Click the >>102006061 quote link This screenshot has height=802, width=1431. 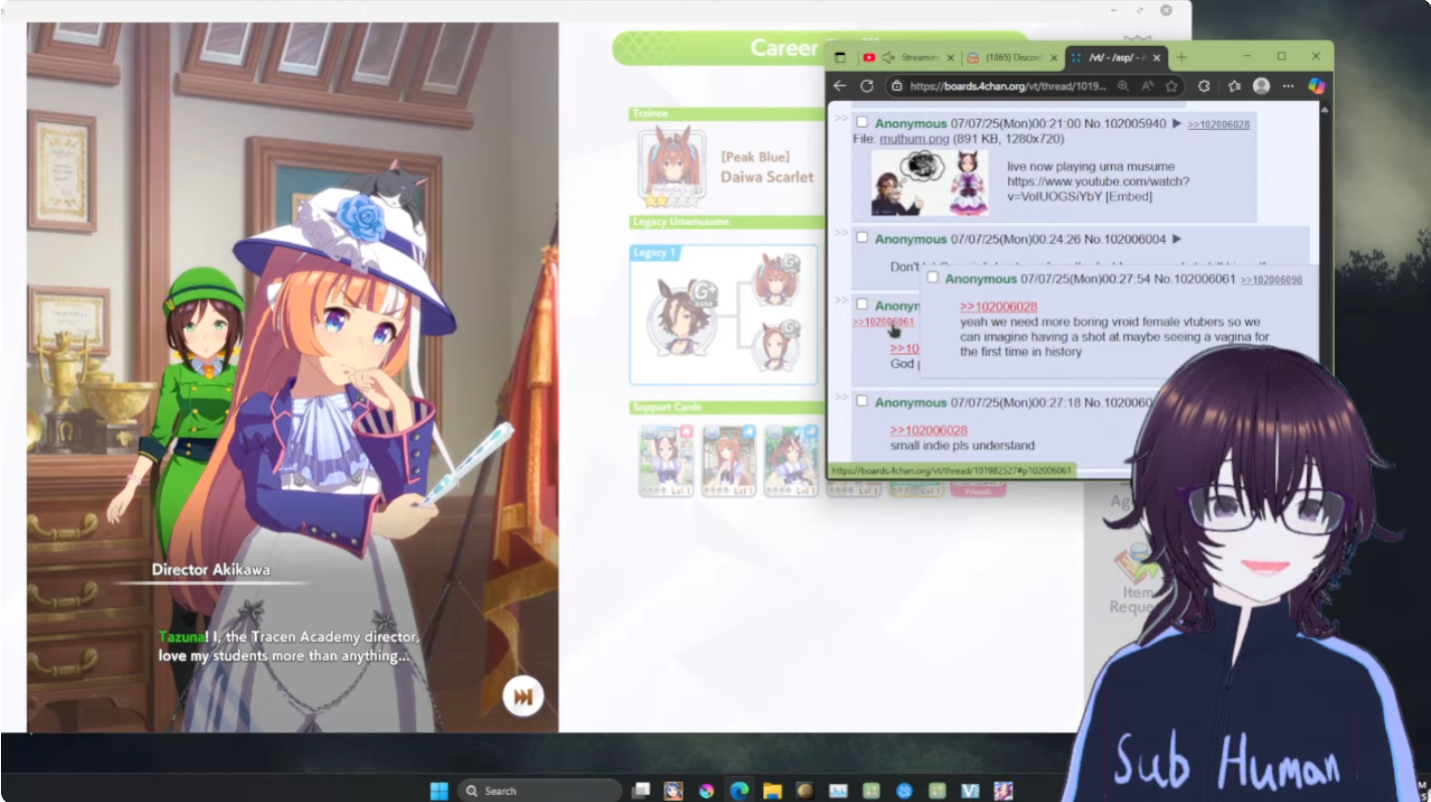tap(883, 322)
